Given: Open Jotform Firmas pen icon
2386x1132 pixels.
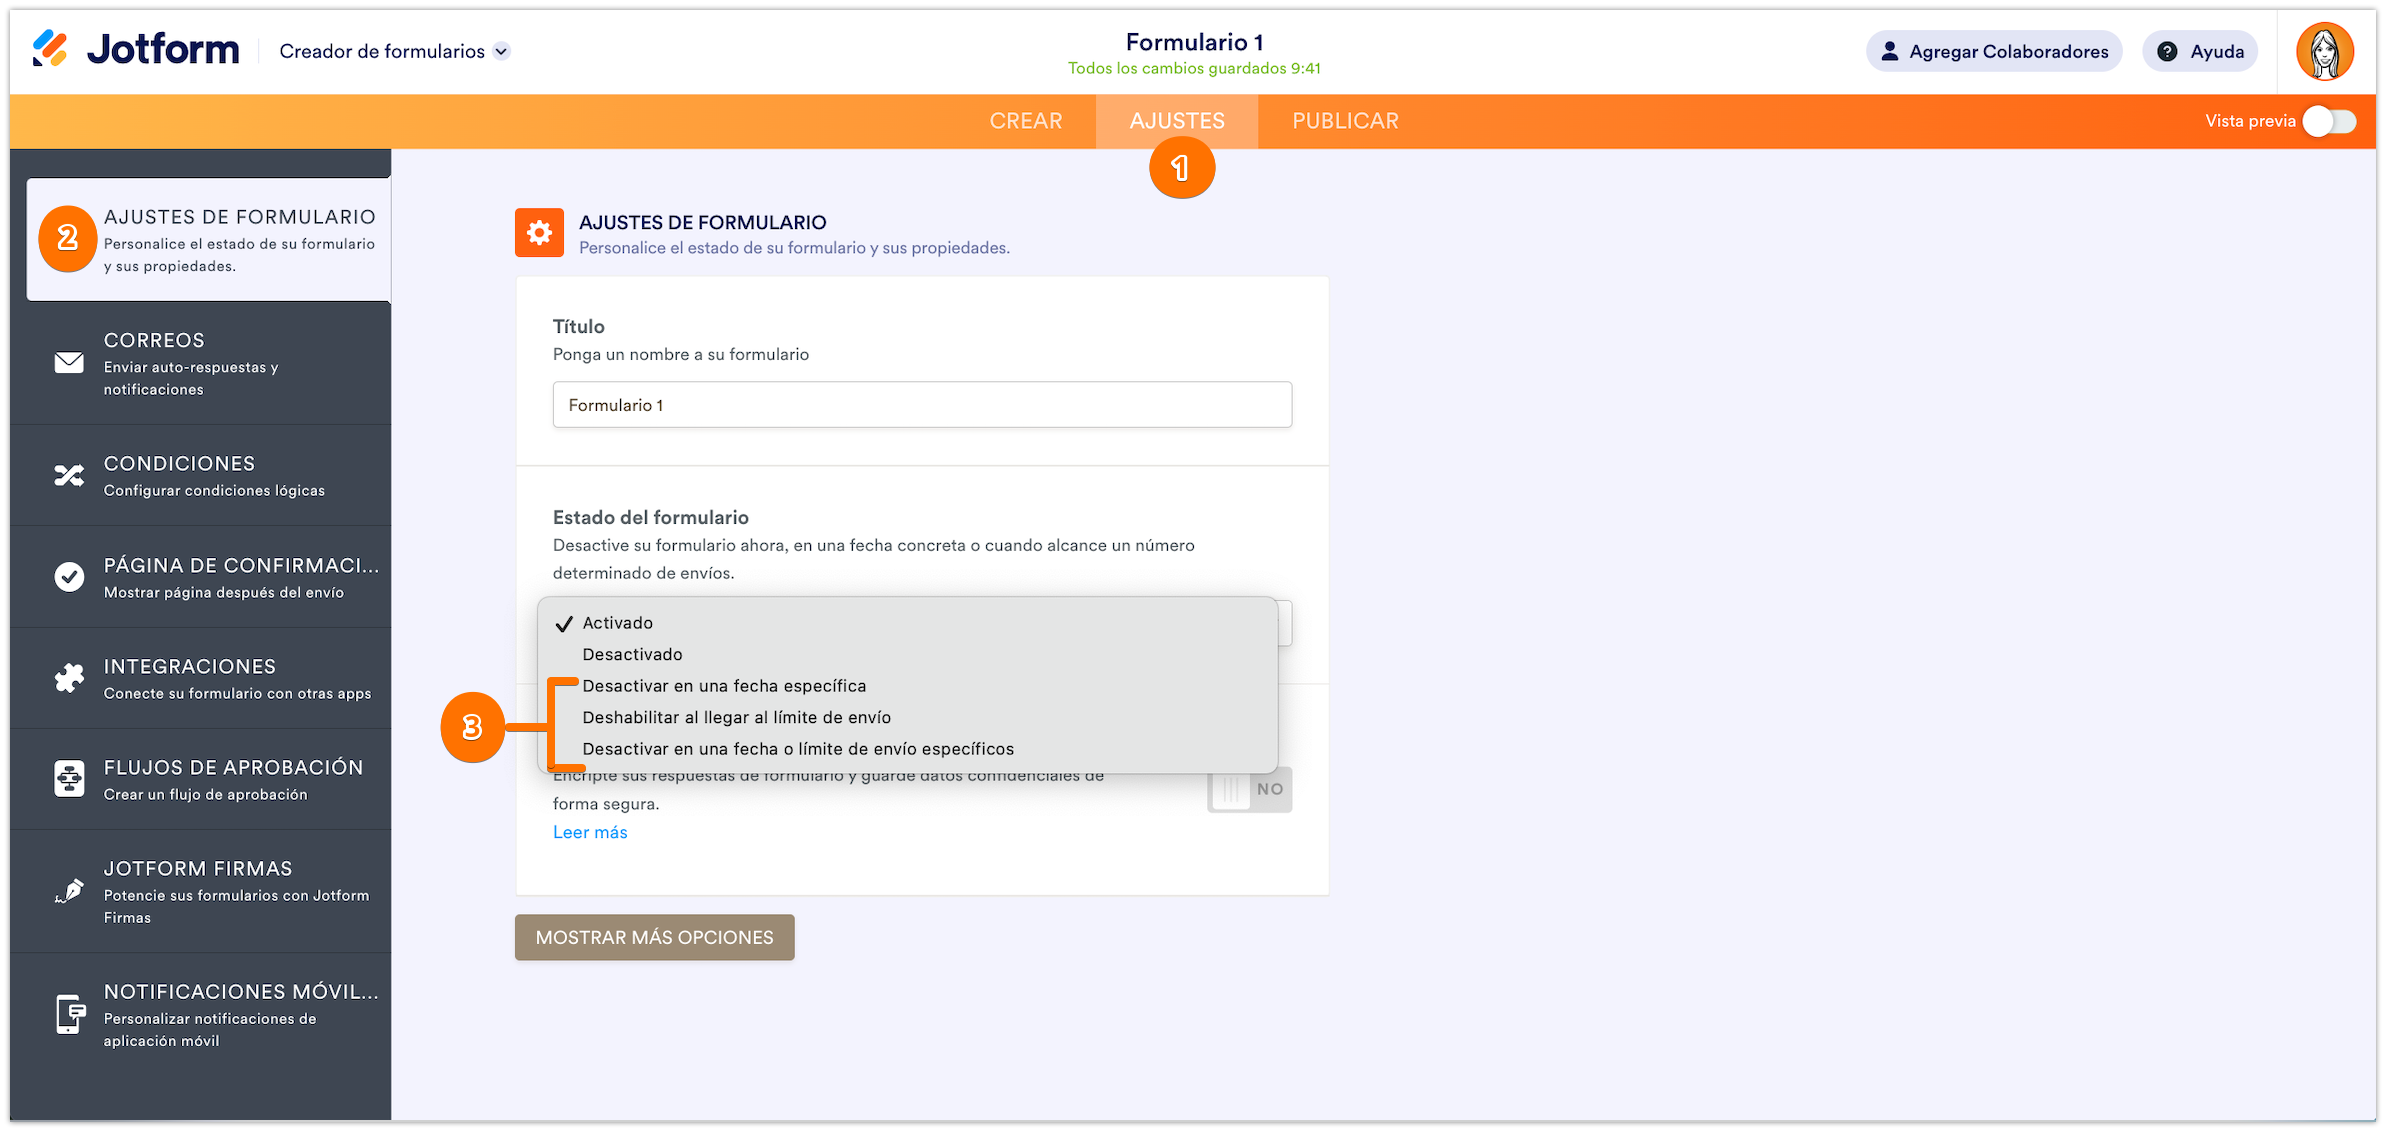Looking at the screenshot, I should [69, 891].
